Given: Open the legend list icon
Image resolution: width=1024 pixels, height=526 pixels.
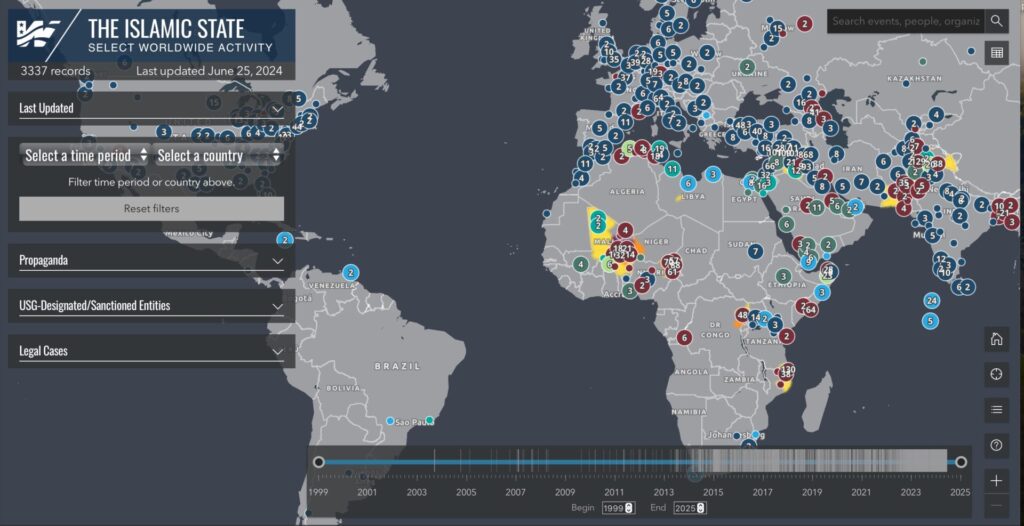Looking at the screenshot, I should pyautogui.click(x=997, y=410).
